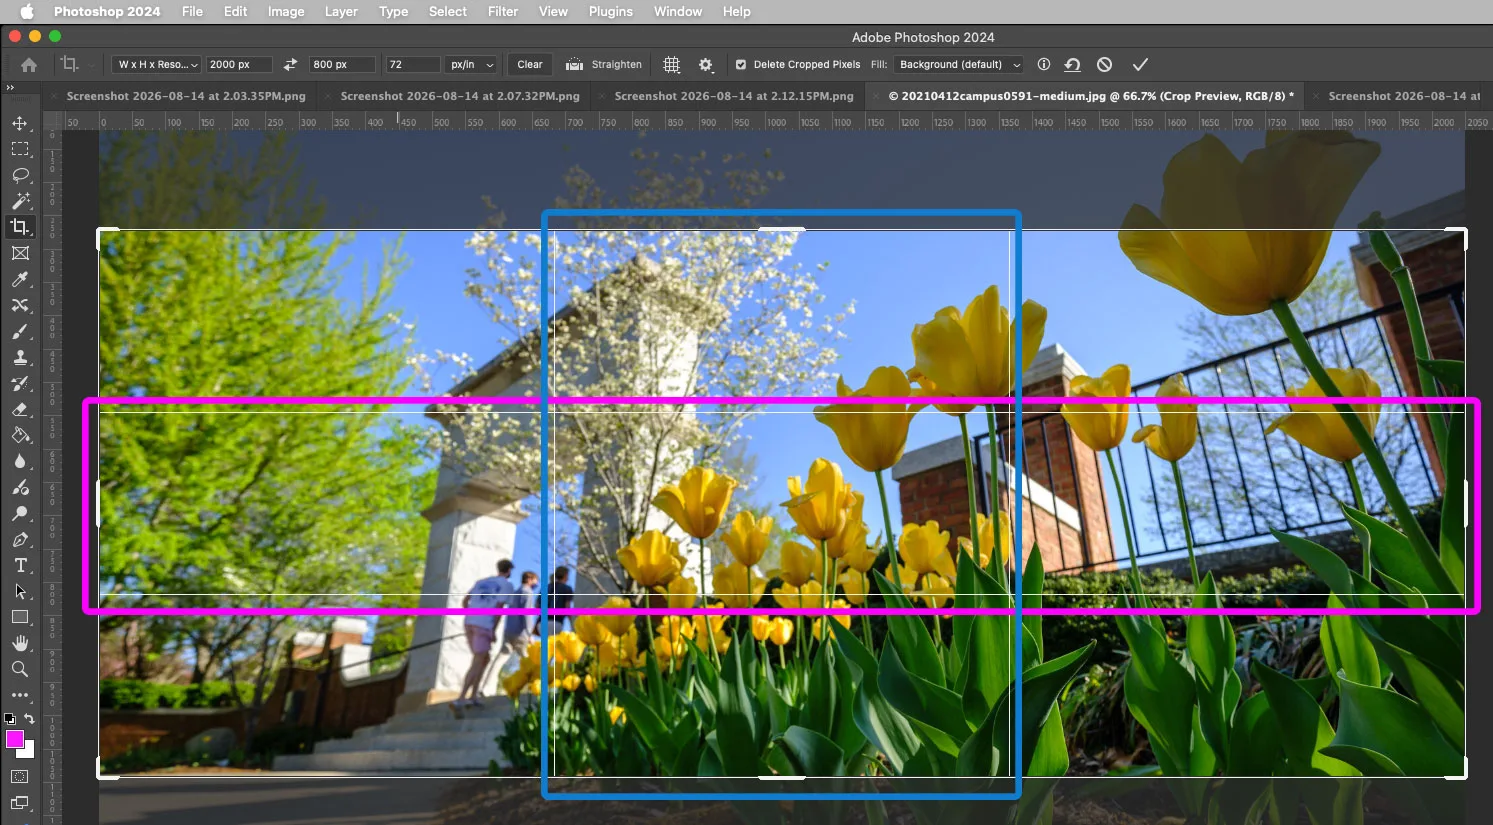Click the white background color swatch
This screenshot has height=825, width=1493.
tap(29, 751)
